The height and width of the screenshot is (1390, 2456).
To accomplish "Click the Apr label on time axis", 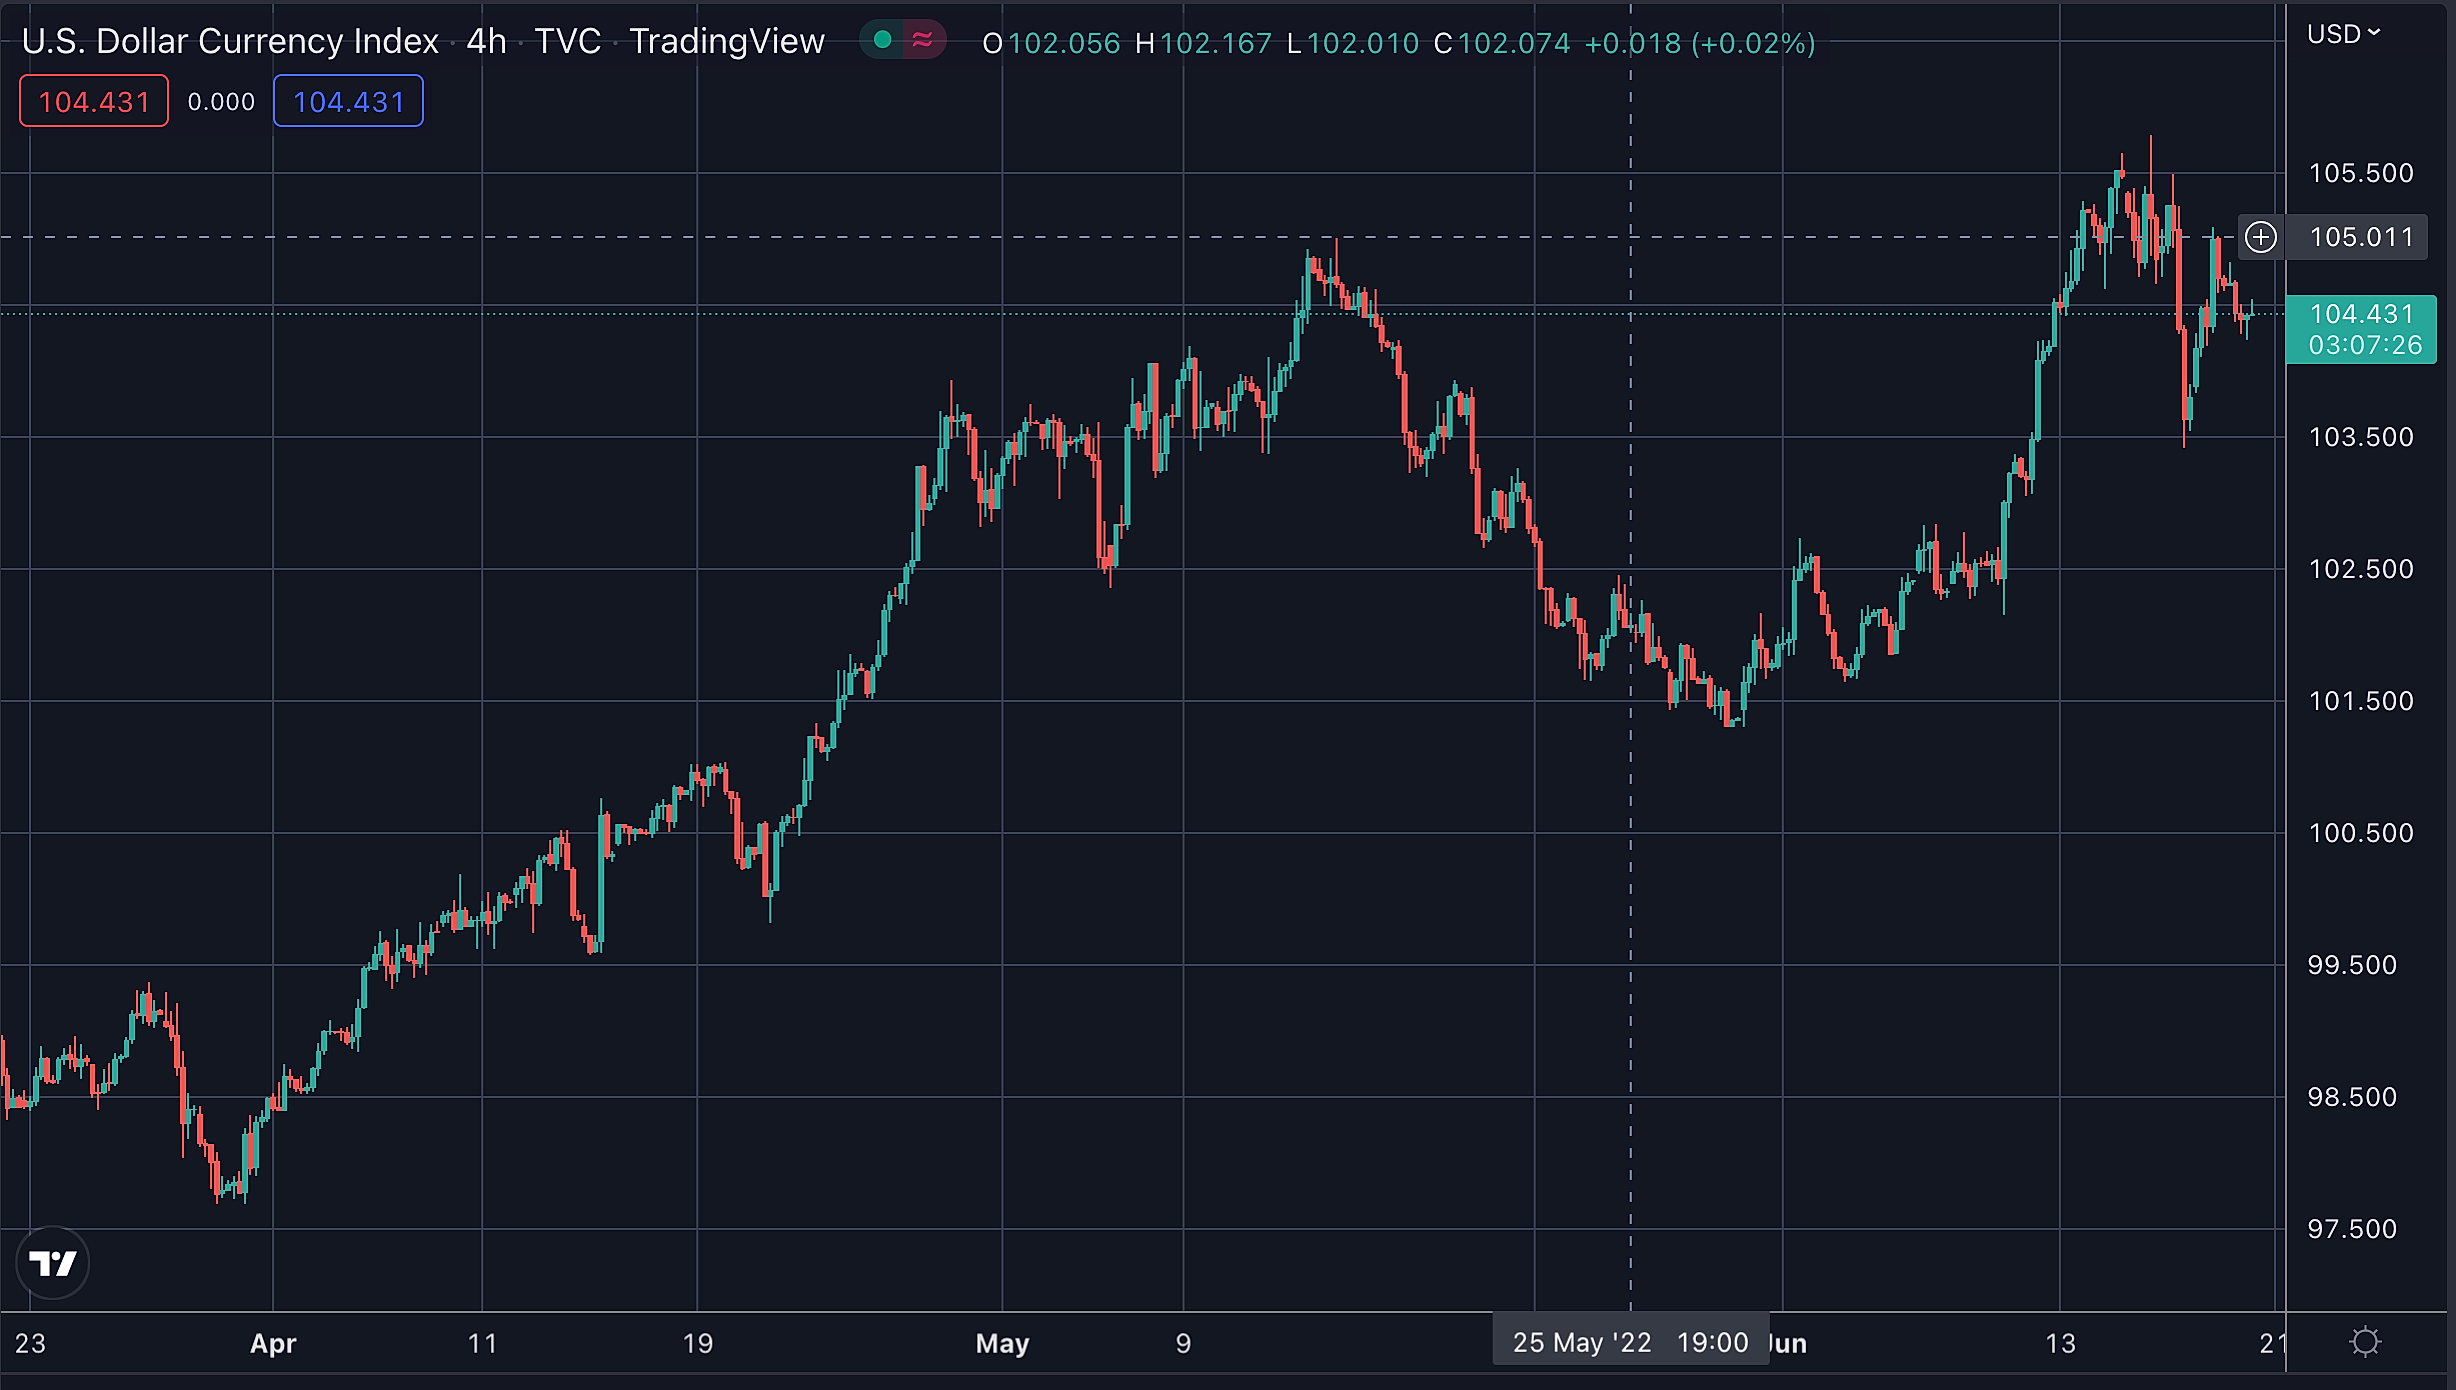I will coord(273,1343).
